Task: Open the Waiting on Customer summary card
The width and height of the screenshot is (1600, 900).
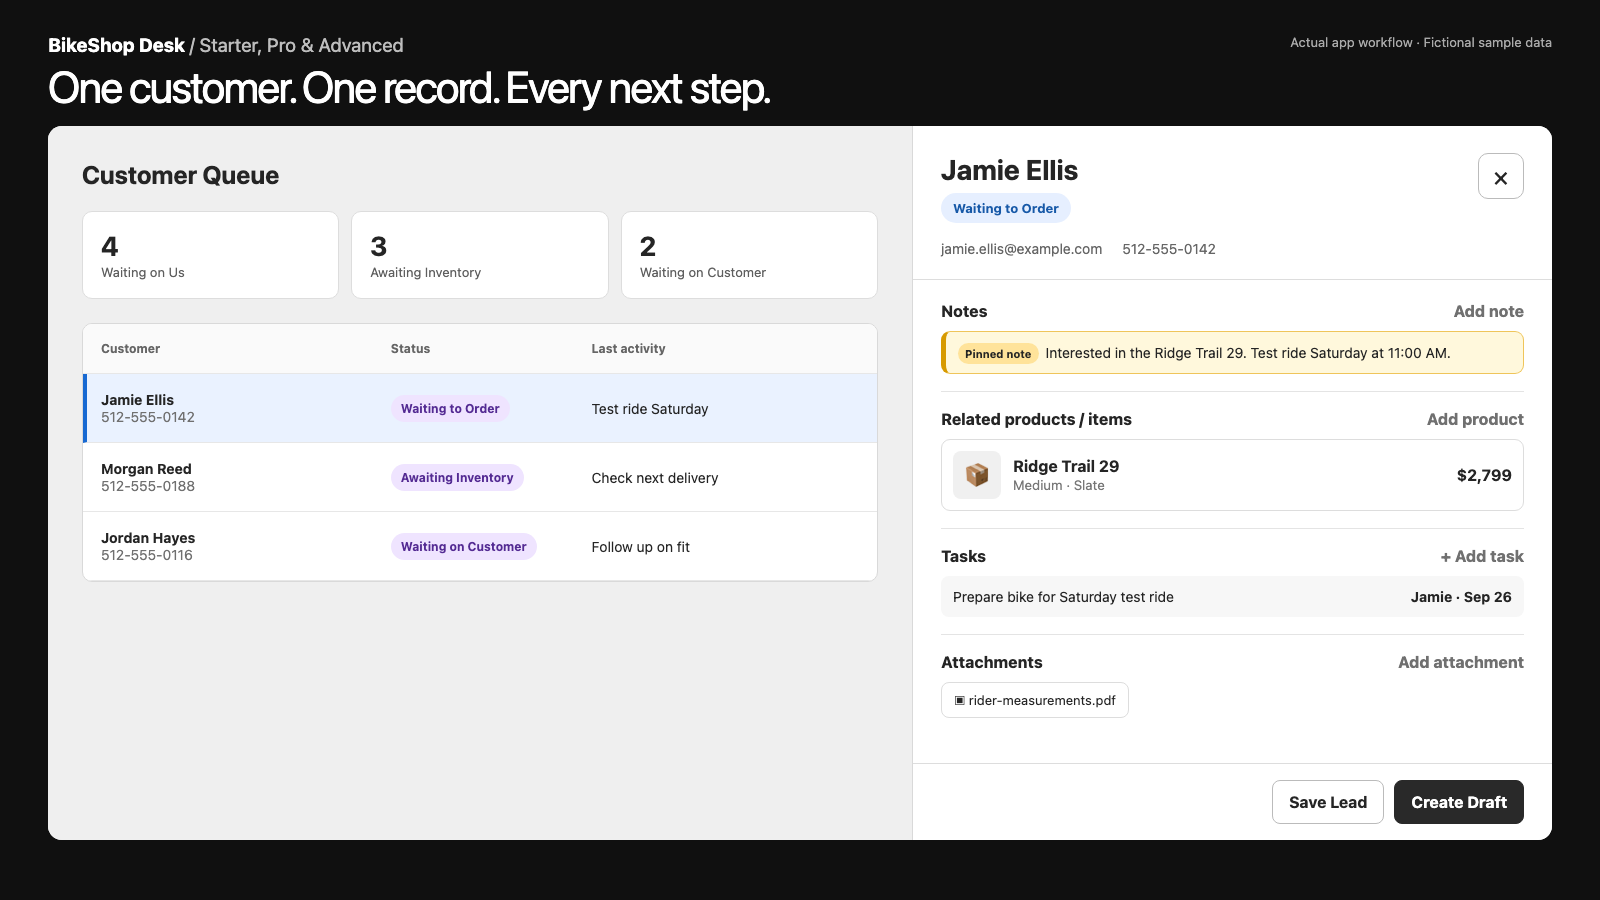Action: (749, 255)
